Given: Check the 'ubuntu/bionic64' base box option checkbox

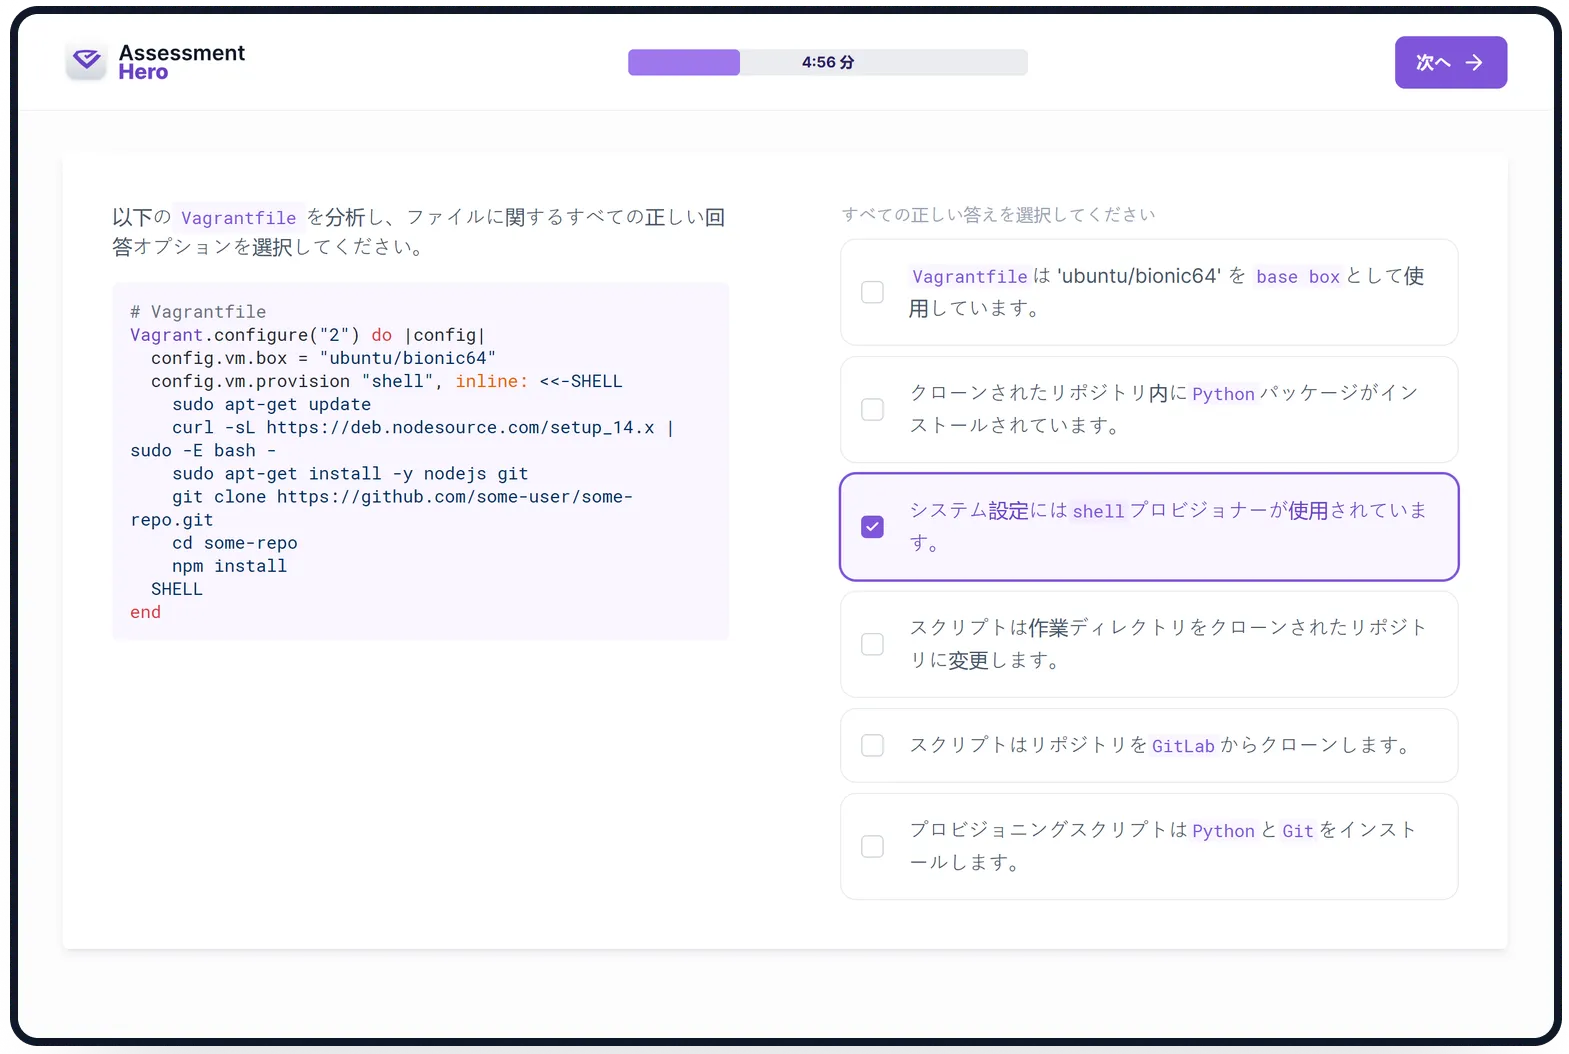Looking at the screenshot, I should pos(873,292).
